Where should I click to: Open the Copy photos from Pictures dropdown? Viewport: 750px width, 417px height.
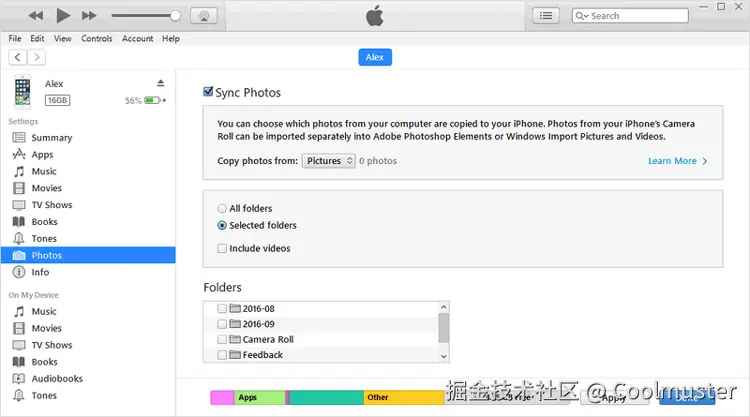[329, 161]
